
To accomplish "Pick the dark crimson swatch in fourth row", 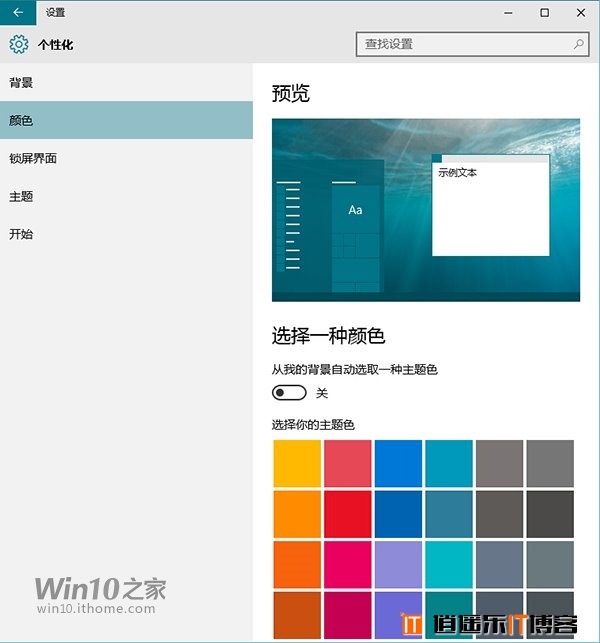I will coord(348,615).
